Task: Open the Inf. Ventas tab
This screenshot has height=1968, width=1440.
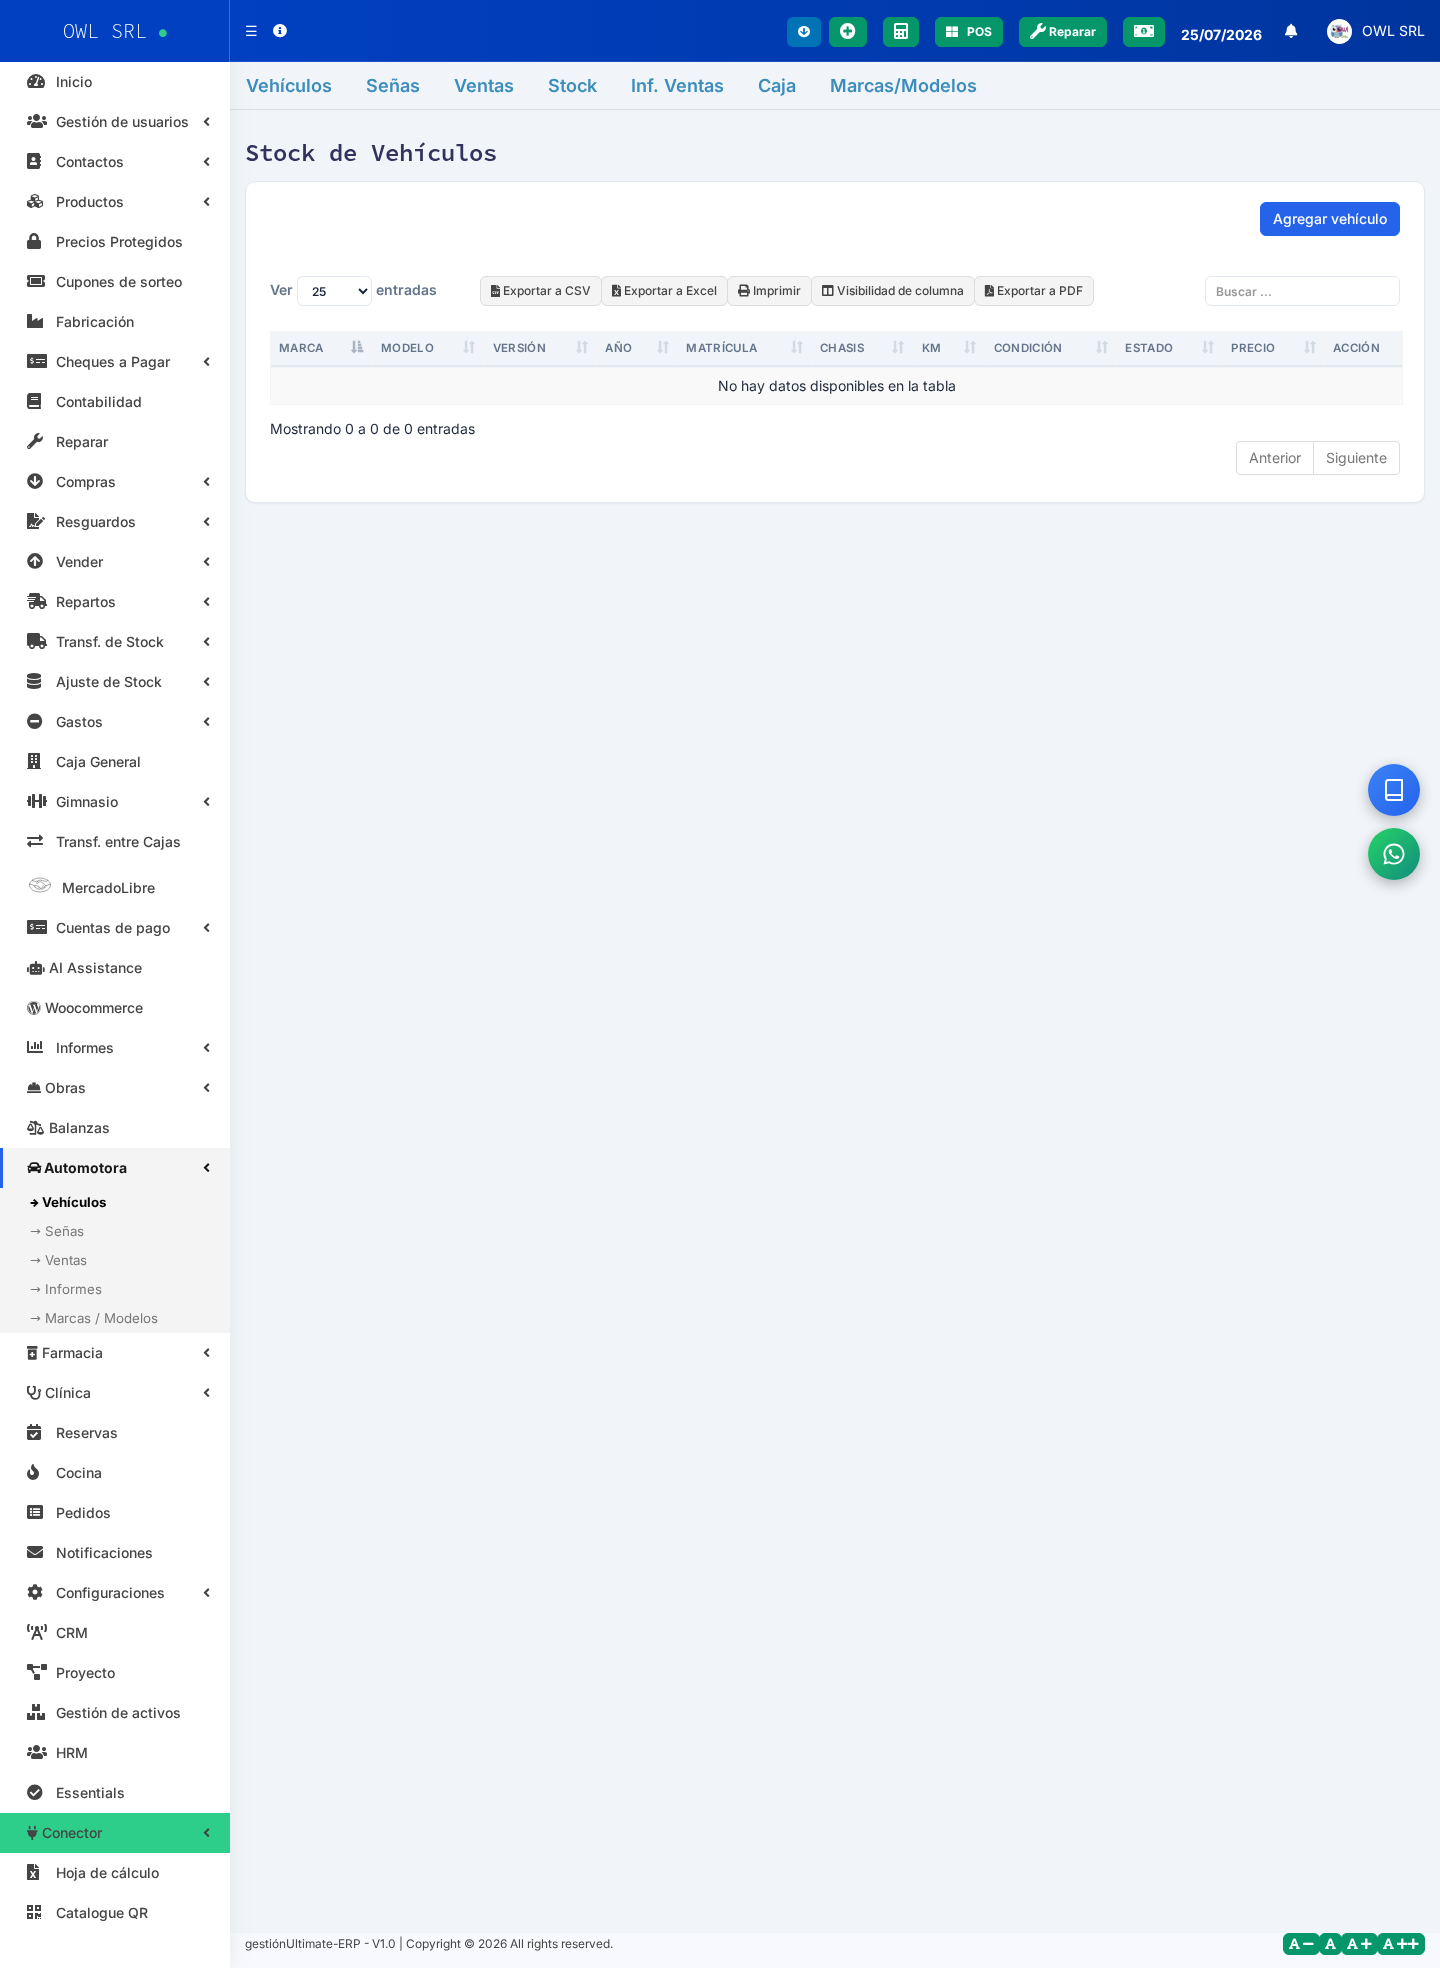Action: (677, 86)
